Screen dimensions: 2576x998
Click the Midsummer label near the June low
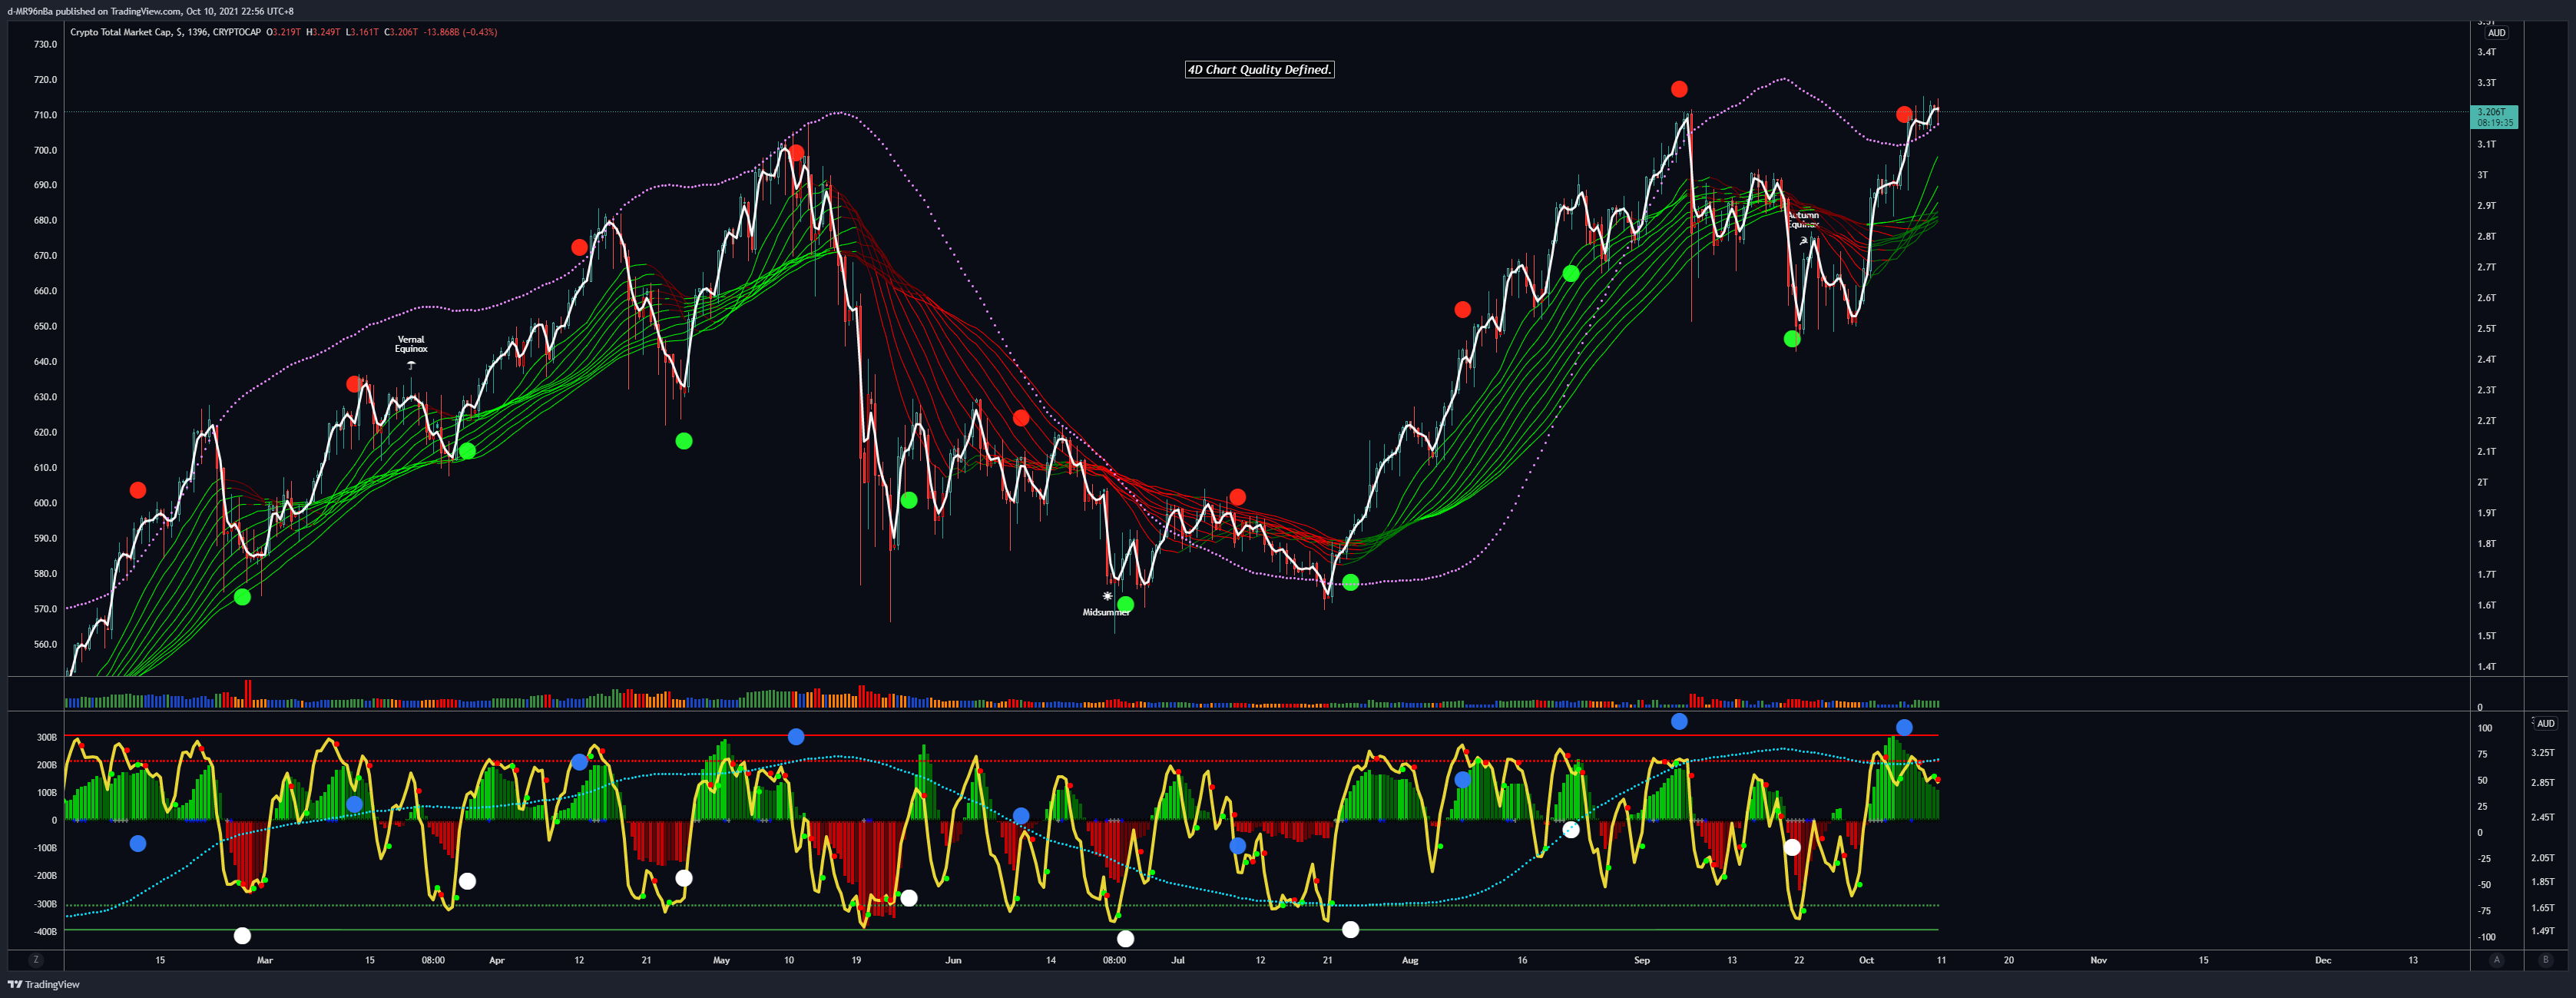tap(1106, 612)
